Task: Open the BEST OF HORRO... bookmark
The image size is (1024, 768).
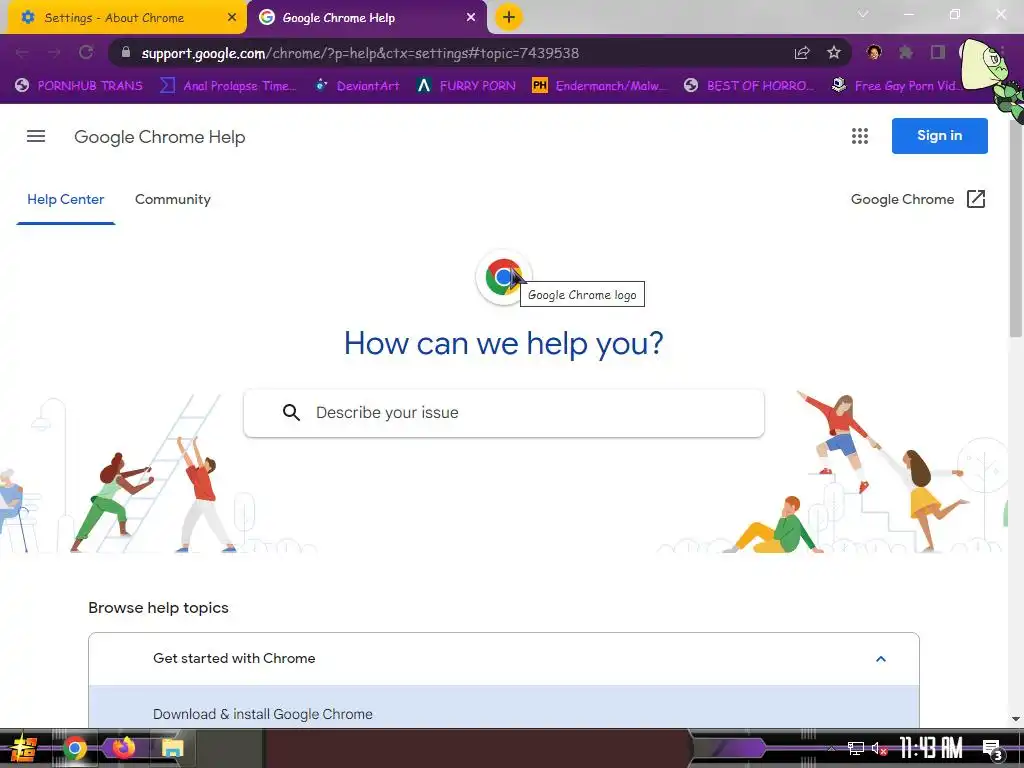Action: coord(750,86)
